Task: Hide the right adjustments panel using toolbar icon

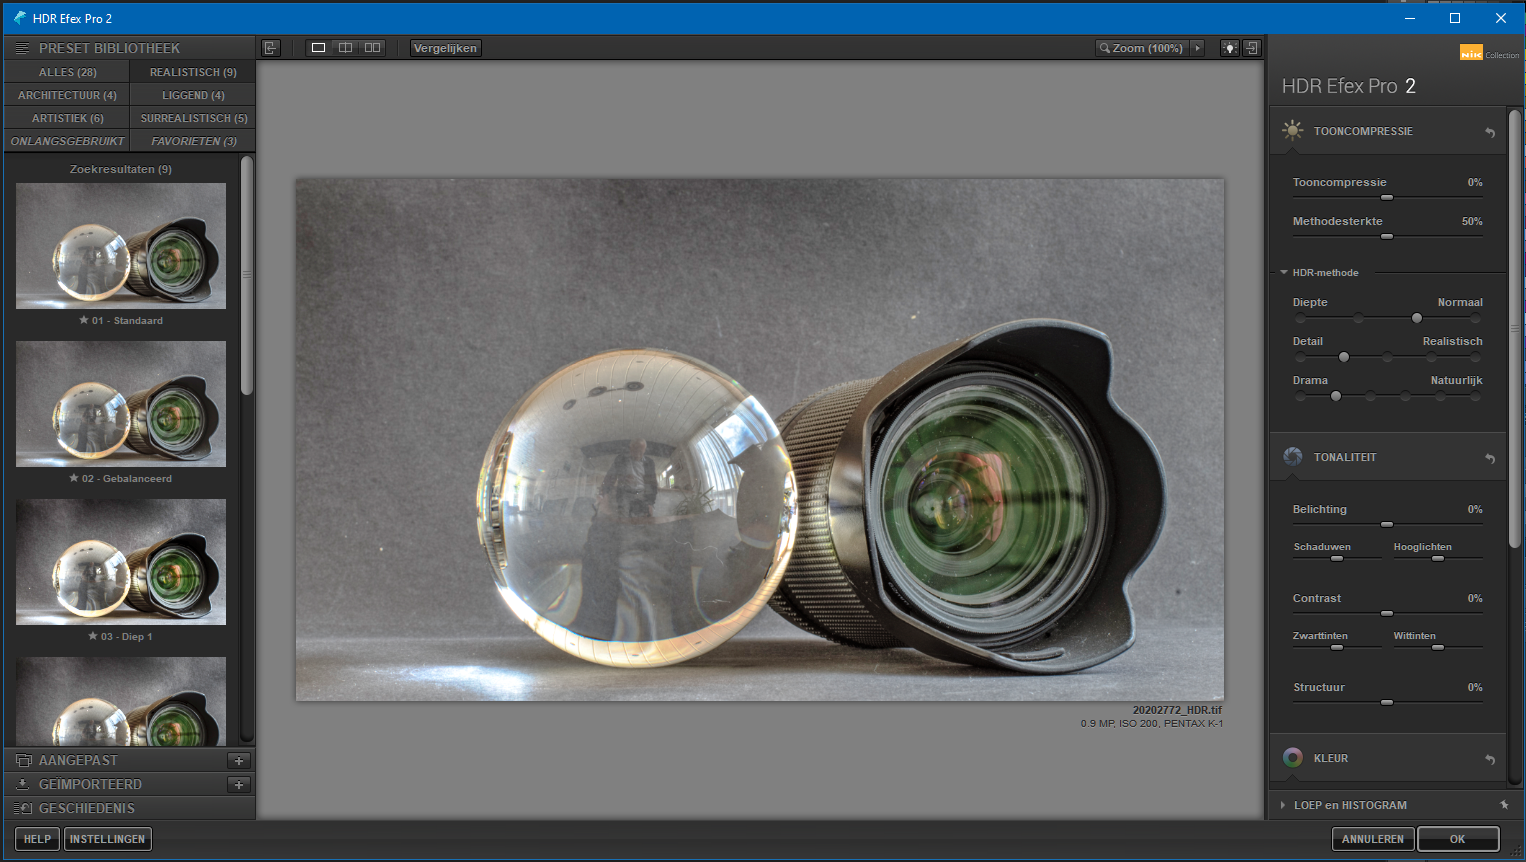Action: tap(1251, 48)
